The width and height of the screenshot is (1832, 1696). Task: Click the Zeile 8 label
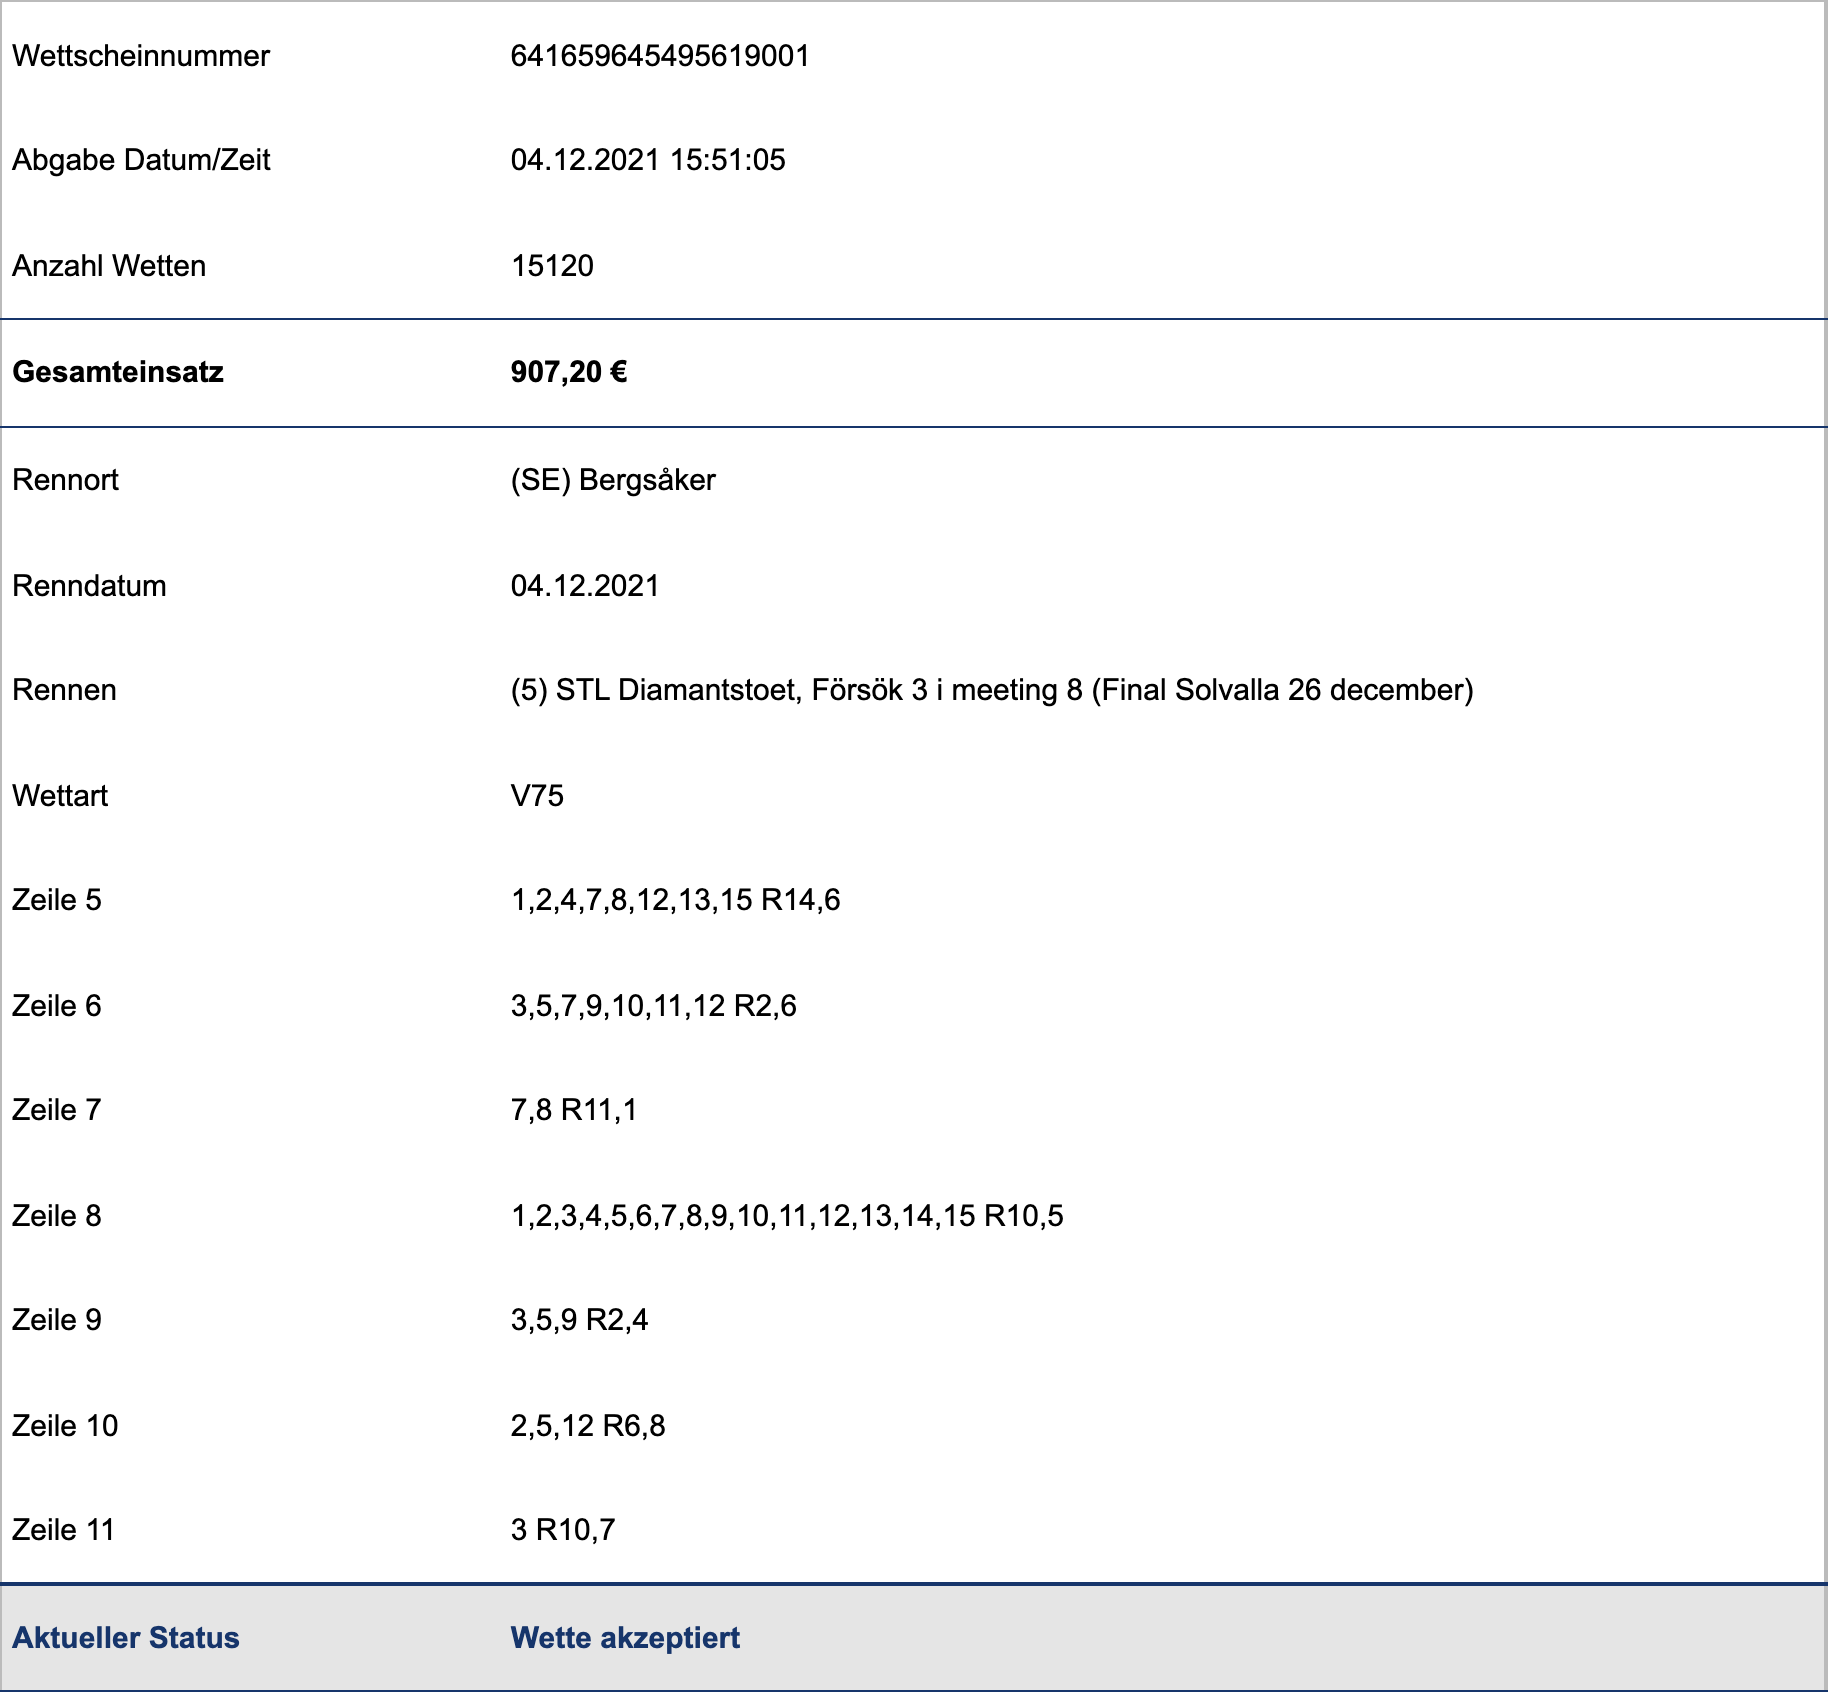[x=57, y=1216]
